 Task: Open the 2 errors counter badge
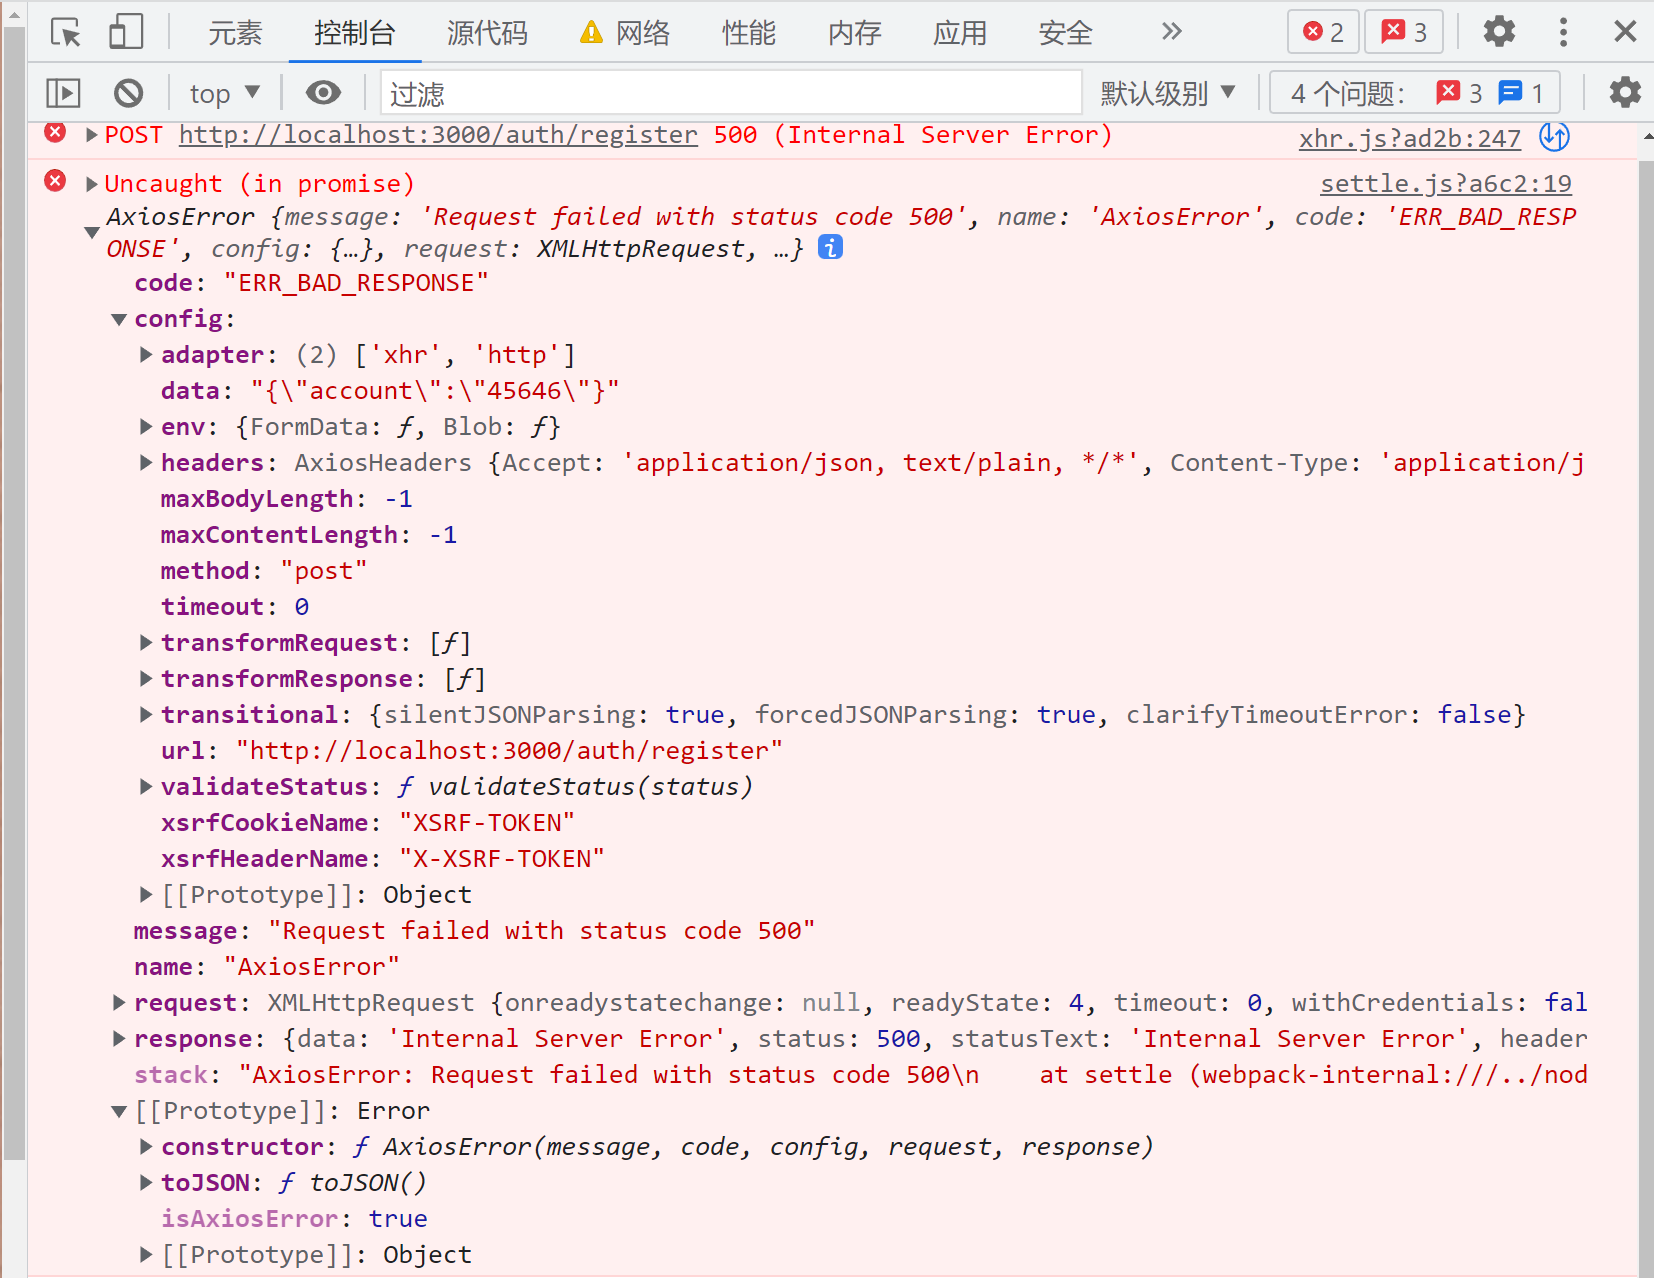click(1323, 32)
